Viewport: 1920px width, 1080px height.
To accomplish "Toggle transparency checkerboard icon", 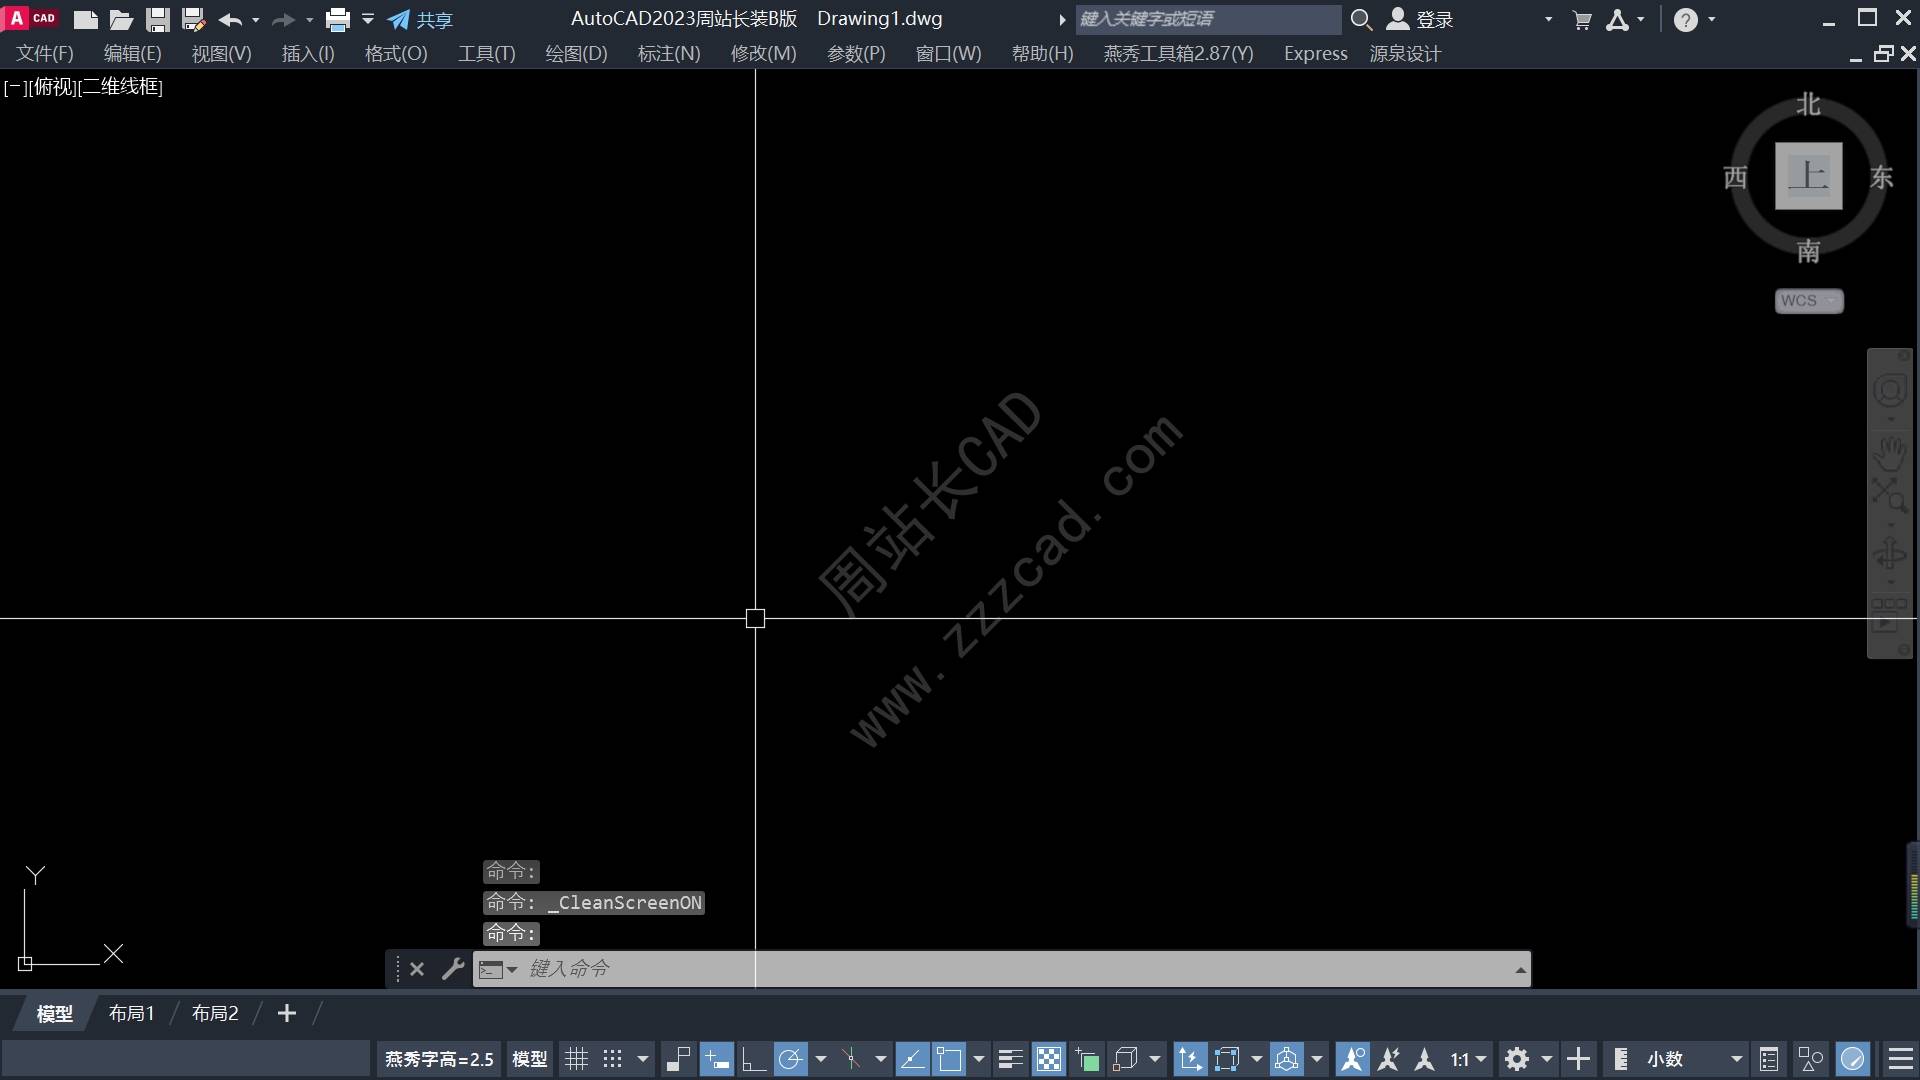I will click(x=1048, y=1059).
